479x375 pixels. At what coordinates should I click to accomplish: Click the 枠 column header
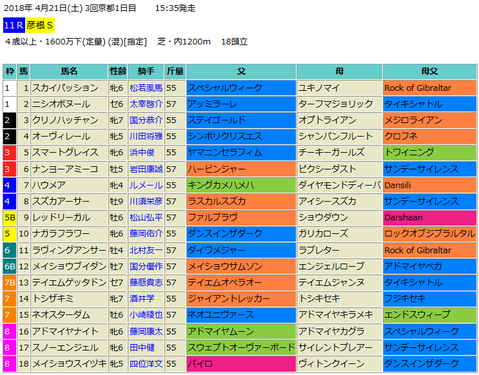(x=10, y=71)
